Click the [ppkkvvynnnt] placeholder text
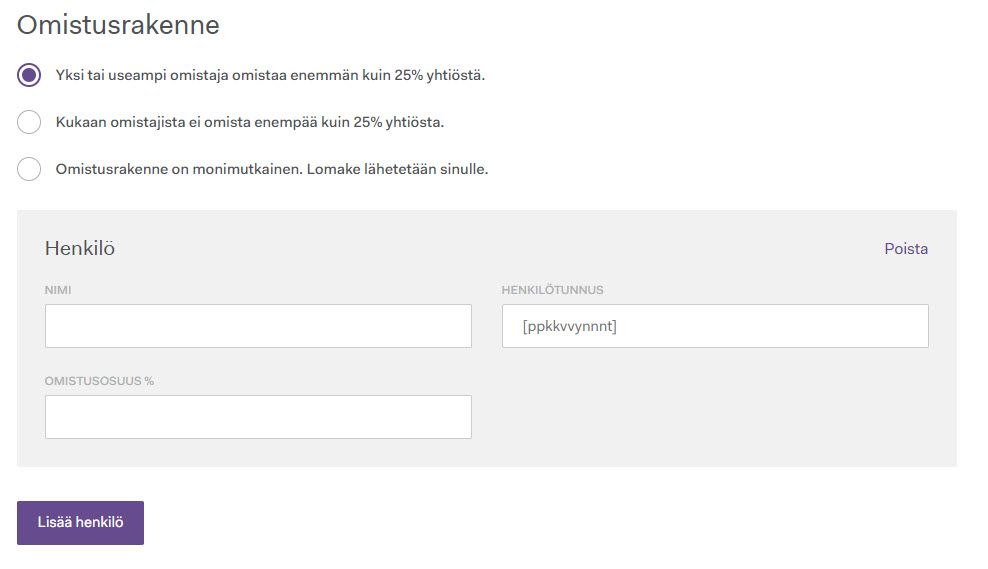Viewport: 988px width, 569px height. click(569, 326)
